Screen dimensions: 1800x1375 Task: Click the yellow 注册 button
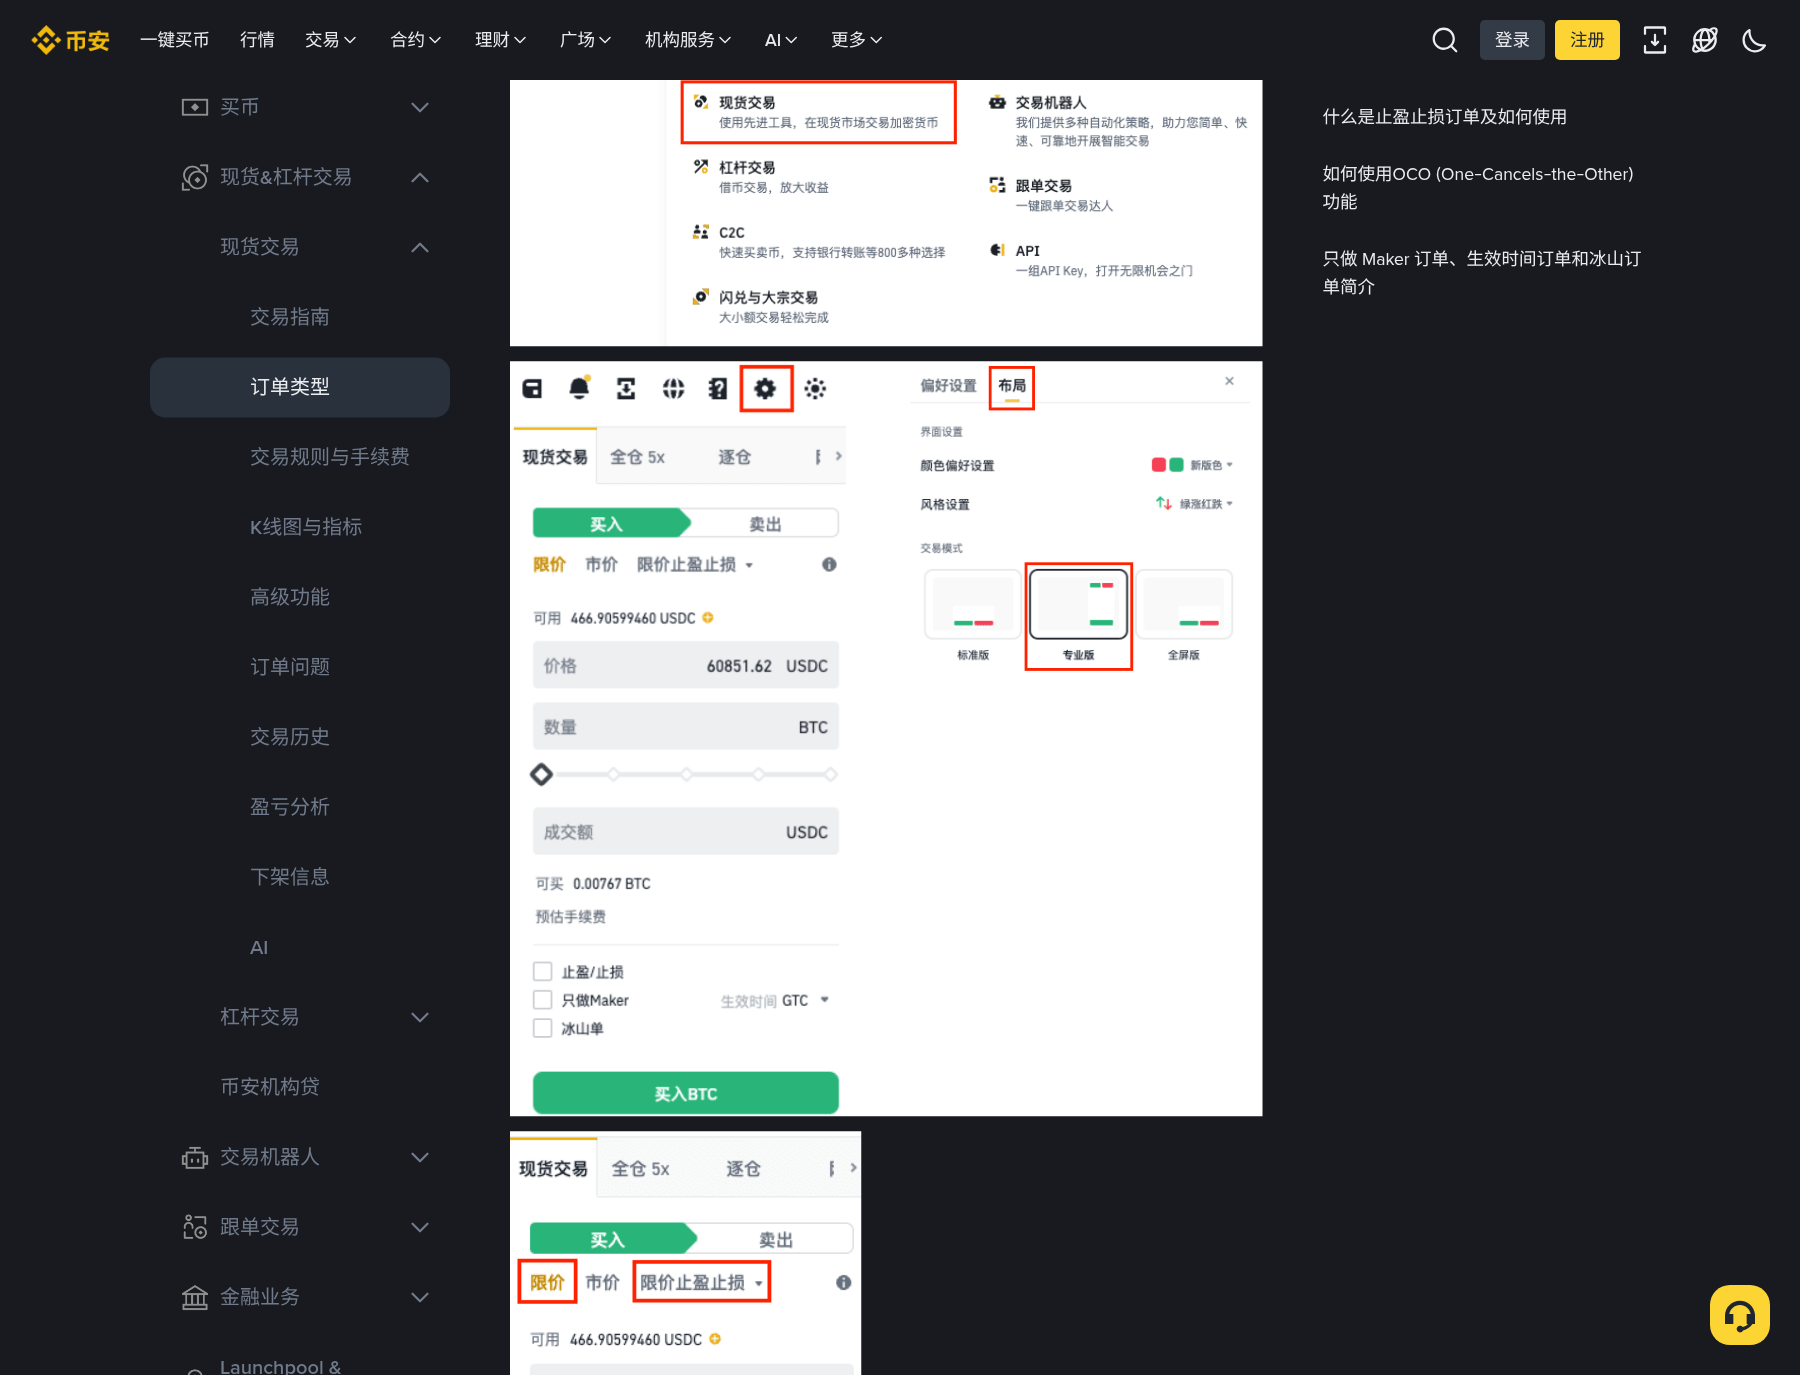[x=1587, y=40]
